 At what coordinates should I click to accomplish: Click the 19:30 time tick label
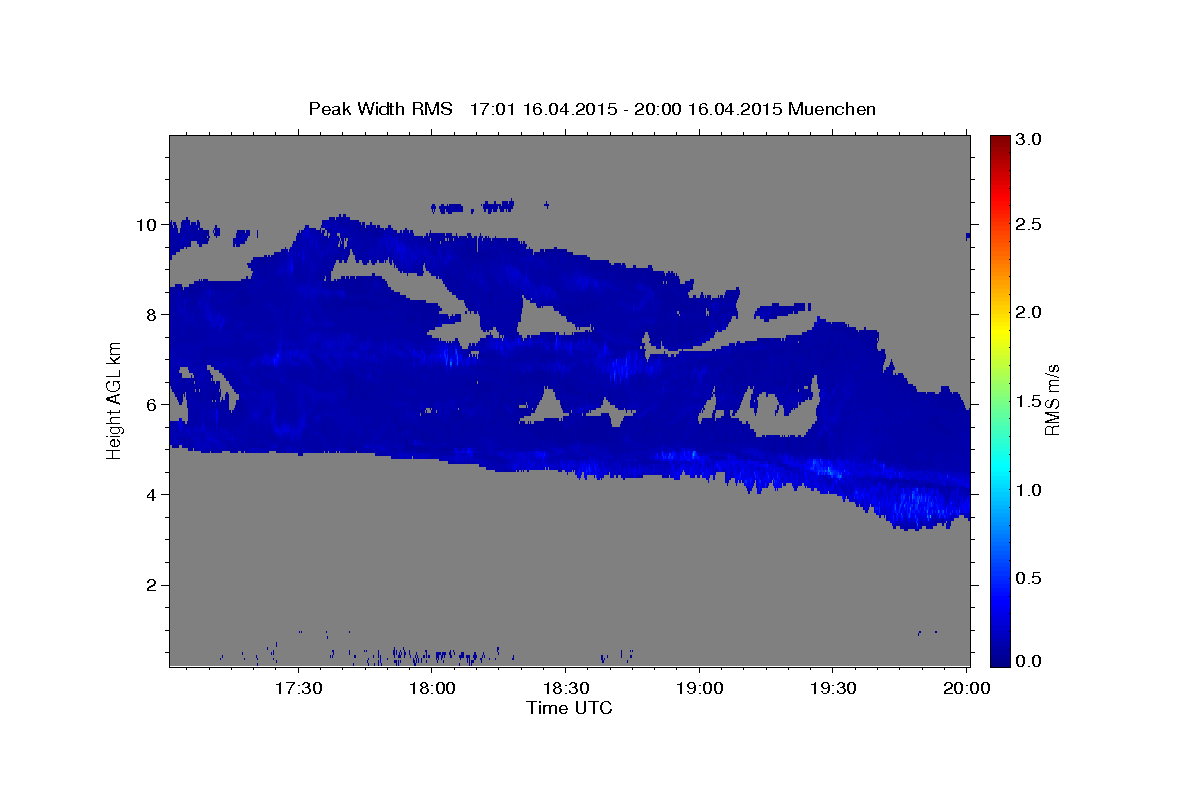tap(833, 689)
